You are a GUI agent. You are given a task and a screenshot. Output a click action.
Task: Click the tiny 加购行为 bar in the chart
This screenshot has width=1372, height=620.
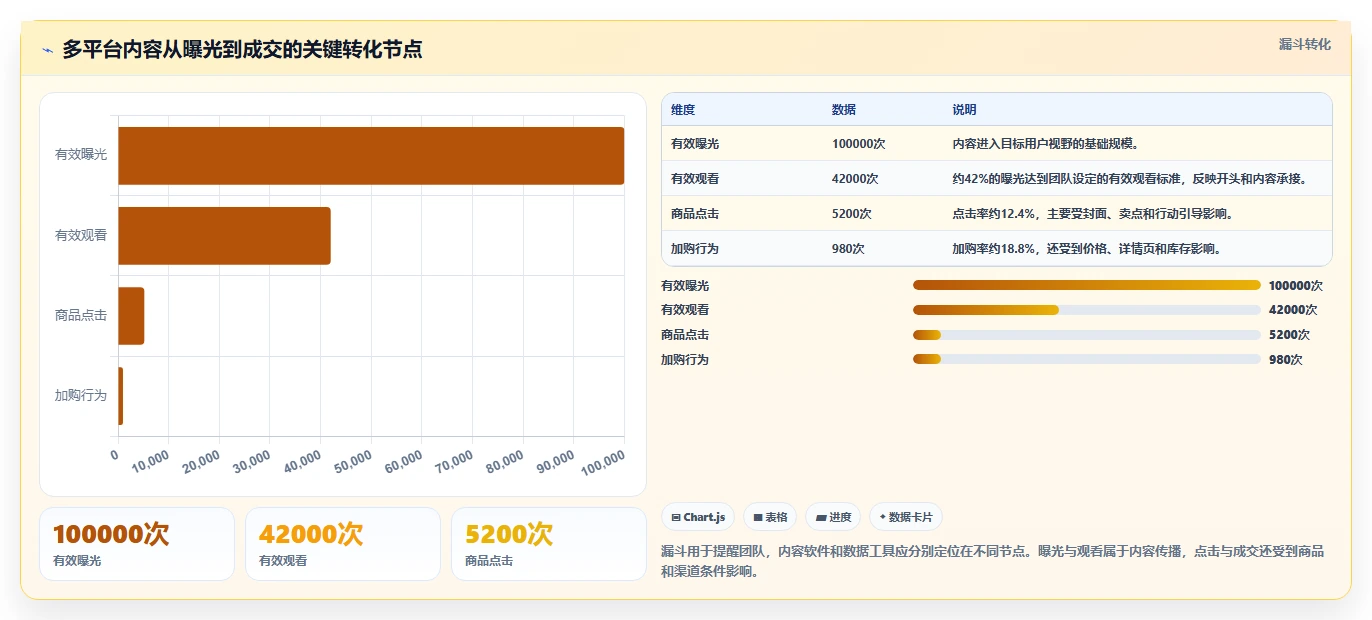click(121, 396)
